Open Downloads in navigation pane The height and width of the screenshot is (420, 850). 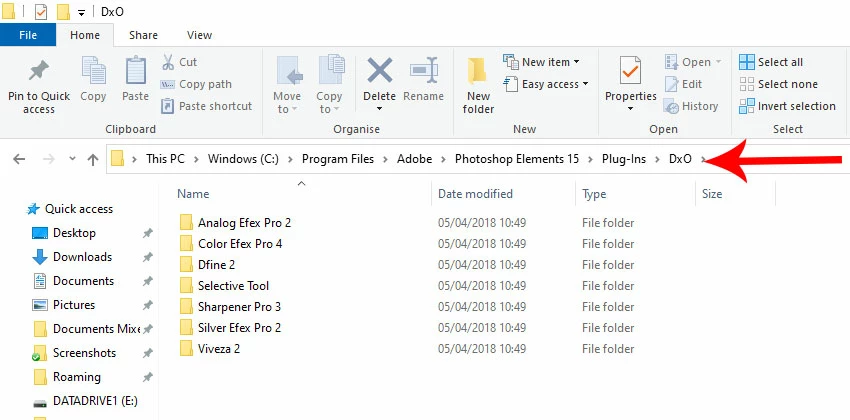tap(72, 257)
